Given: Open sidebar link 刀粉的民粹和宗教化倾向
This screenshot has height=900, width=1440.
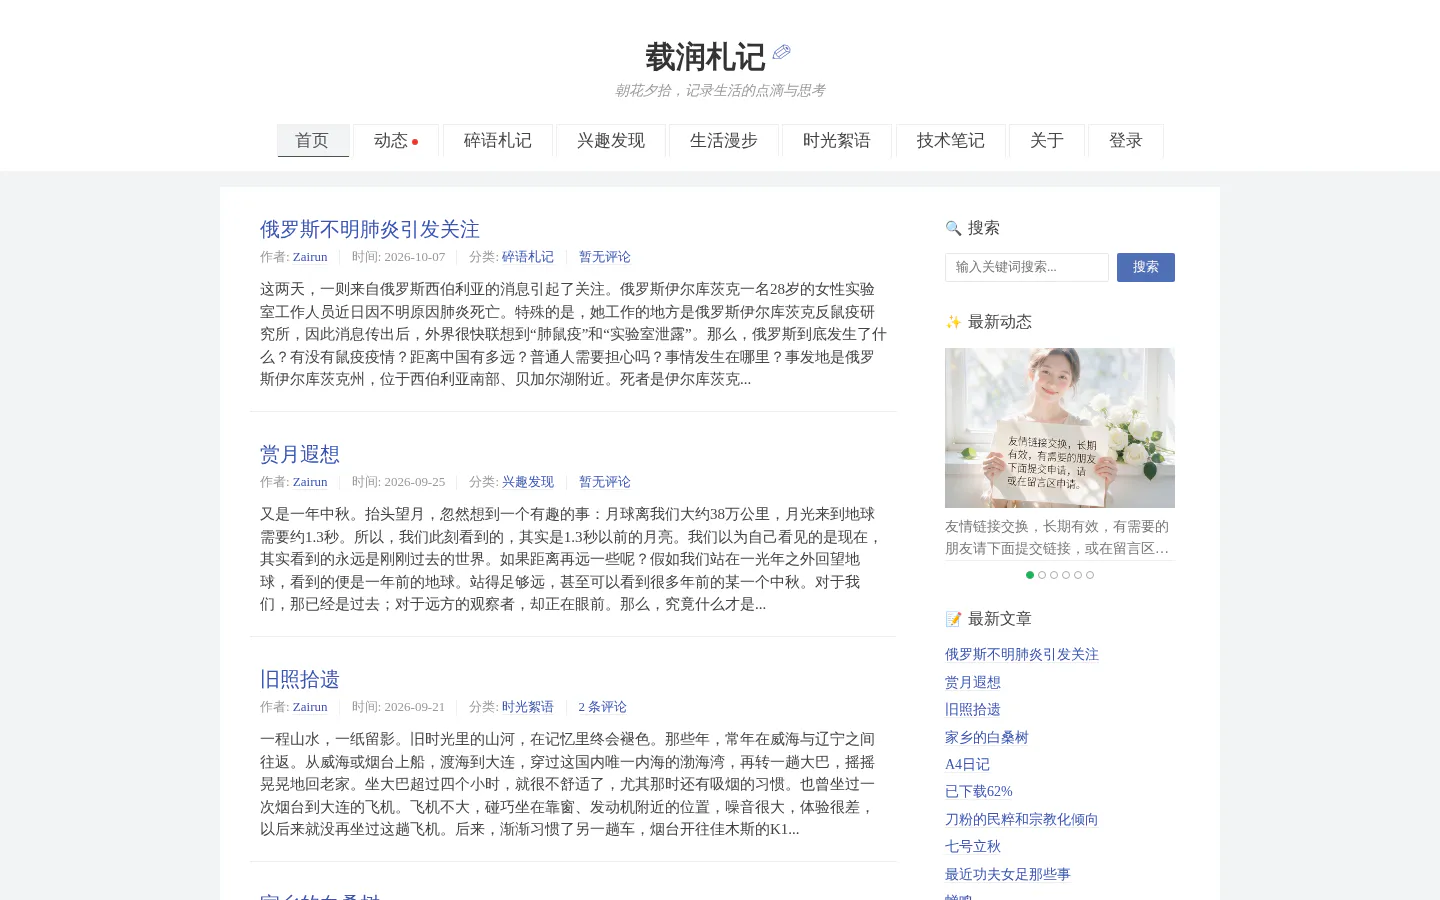Looking at the screenshot, I should click(1022, 819).
